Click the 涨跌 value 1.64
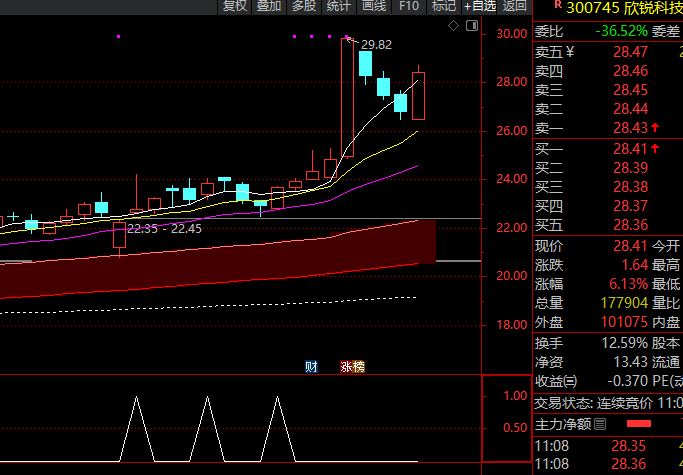683x475 pixels. tap(635, 265)
